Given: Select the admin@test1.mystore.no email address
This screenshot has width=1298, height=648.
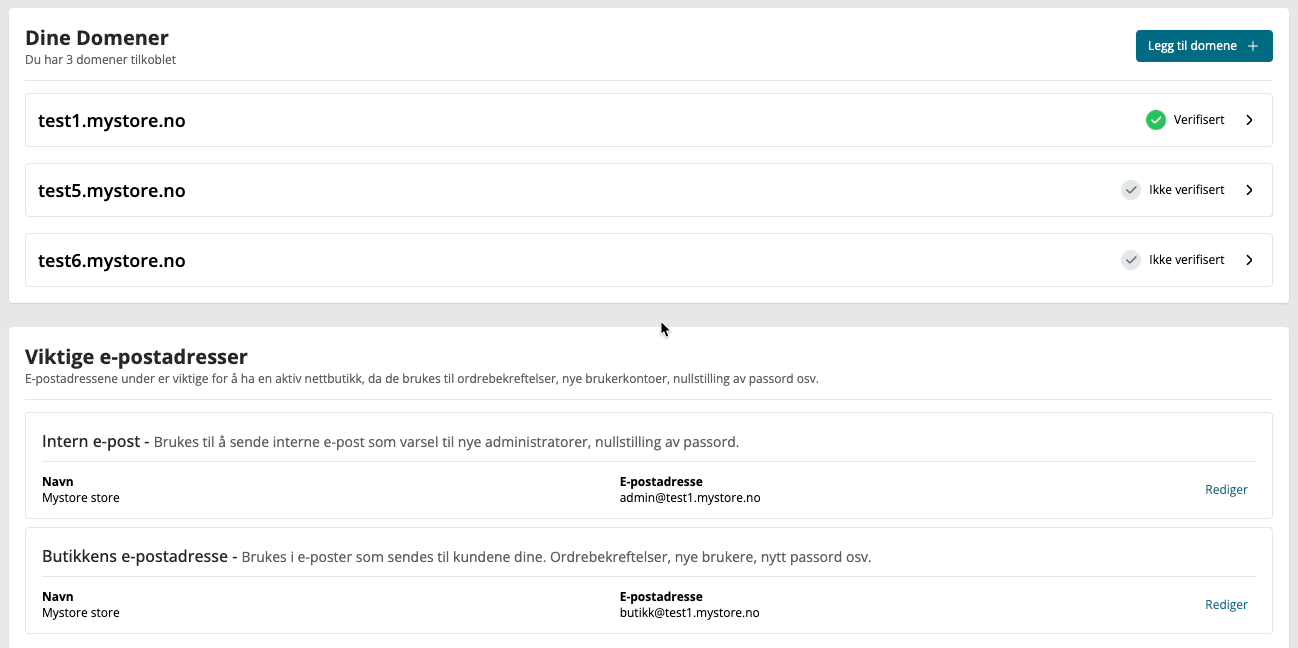Looking at the screenshot, I should (690, 498).
